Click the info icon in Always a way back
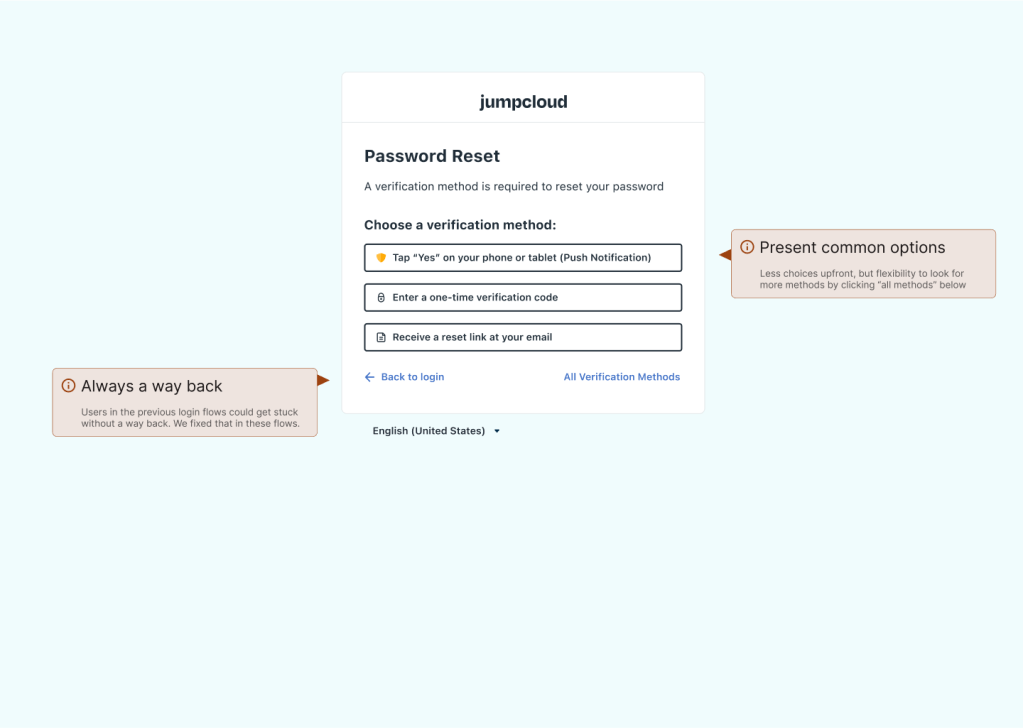The height and width of the screenshot is (728, 1023). coord(69,386)
